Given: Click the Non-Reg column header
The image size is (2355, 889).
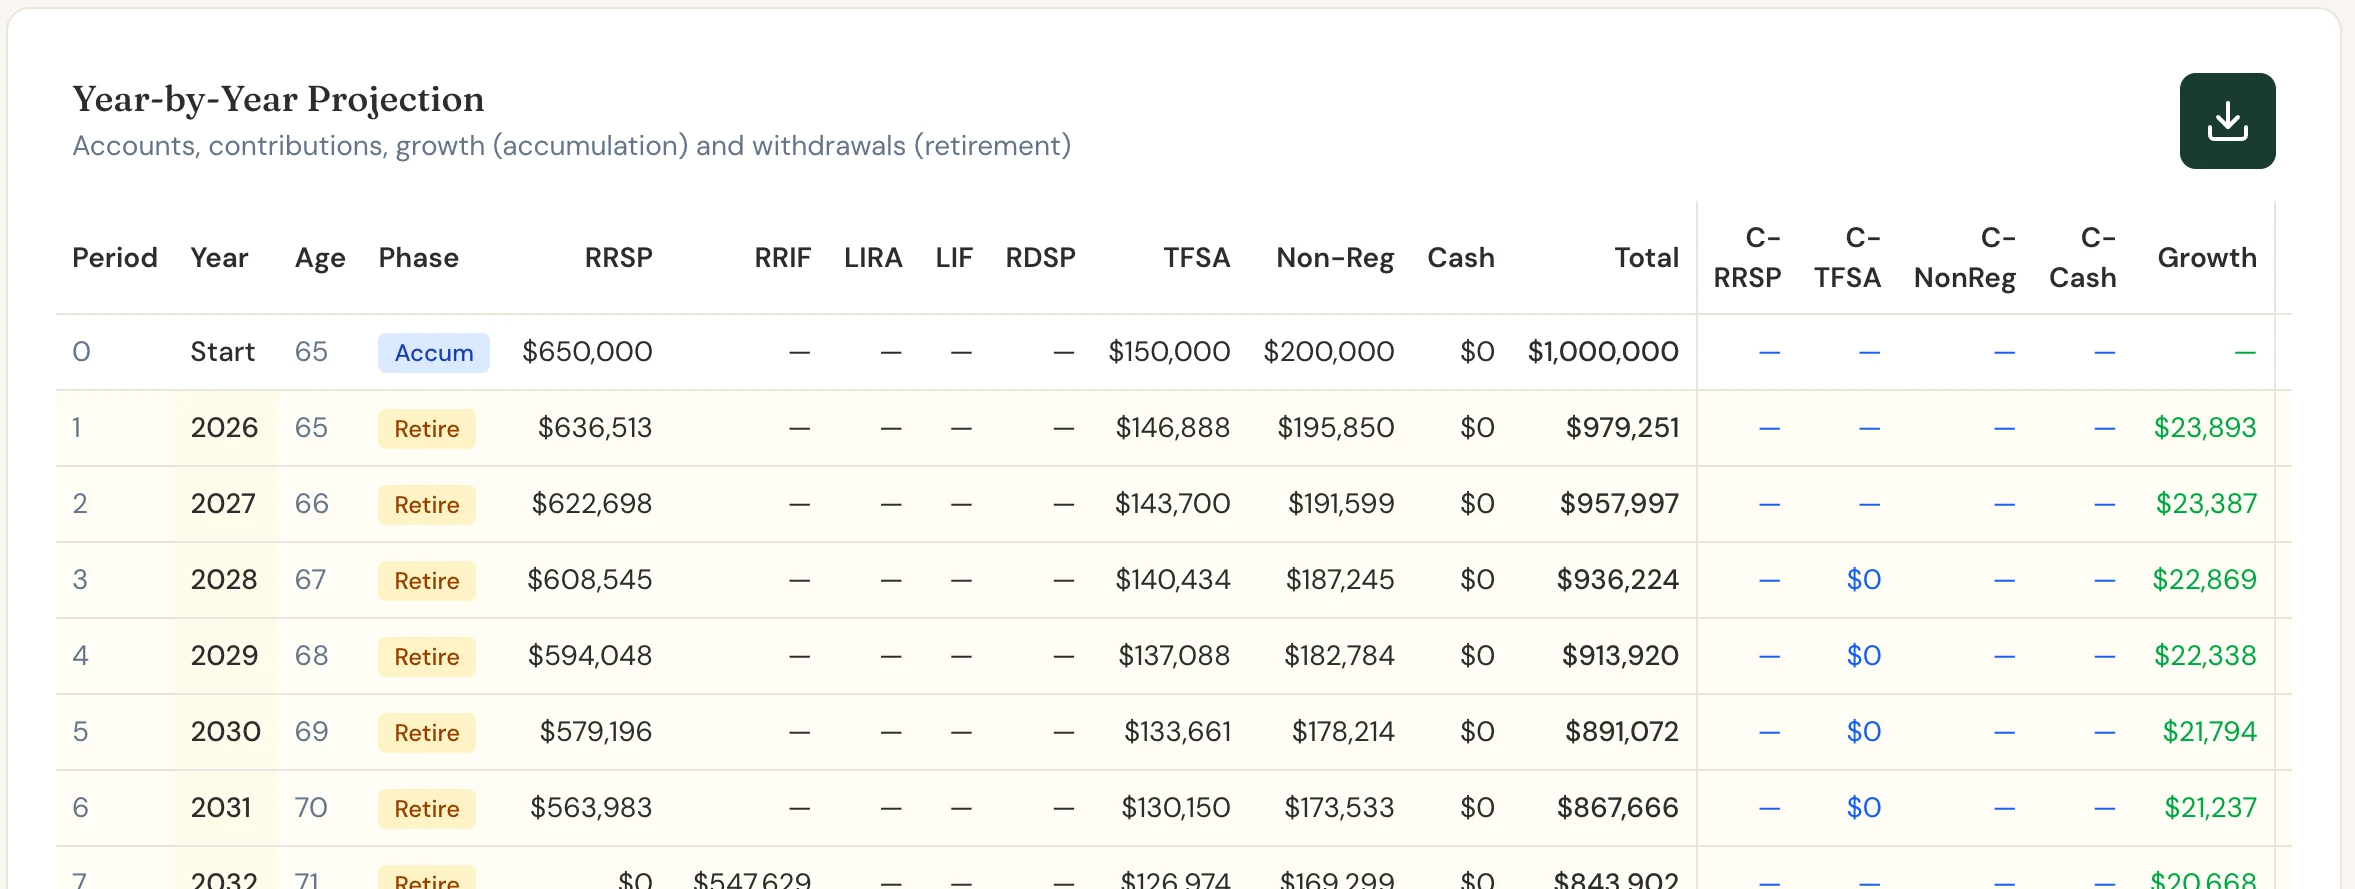Looking at the screenshot, I should [x=1335, y=258].
